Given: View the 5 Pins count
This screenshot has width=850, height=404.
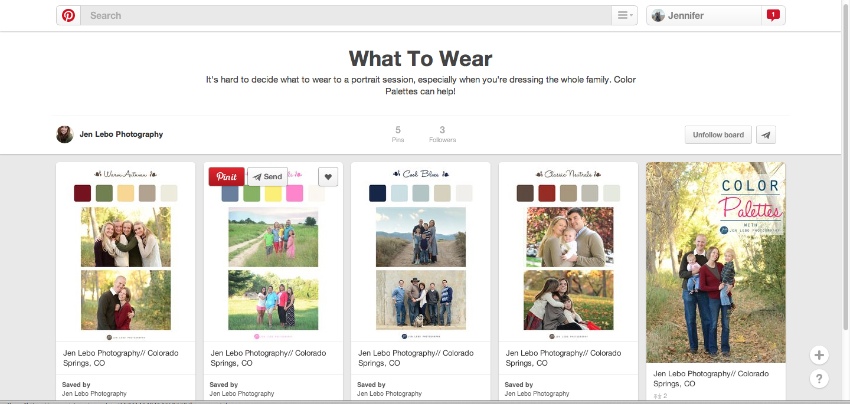Looking at the screenshot, I should [398, 134].
